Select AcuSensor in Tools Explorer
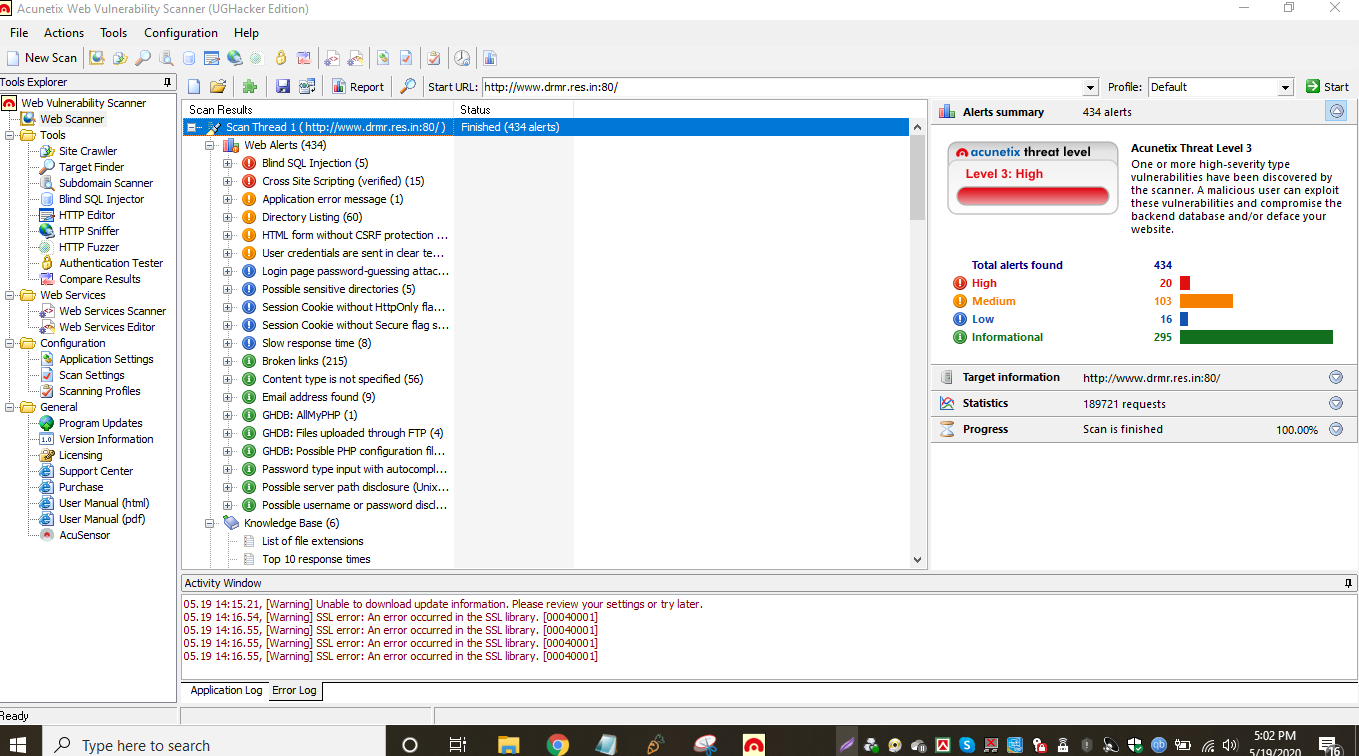The height and width of the screenshot is (756, 1359). coord(84,535)
